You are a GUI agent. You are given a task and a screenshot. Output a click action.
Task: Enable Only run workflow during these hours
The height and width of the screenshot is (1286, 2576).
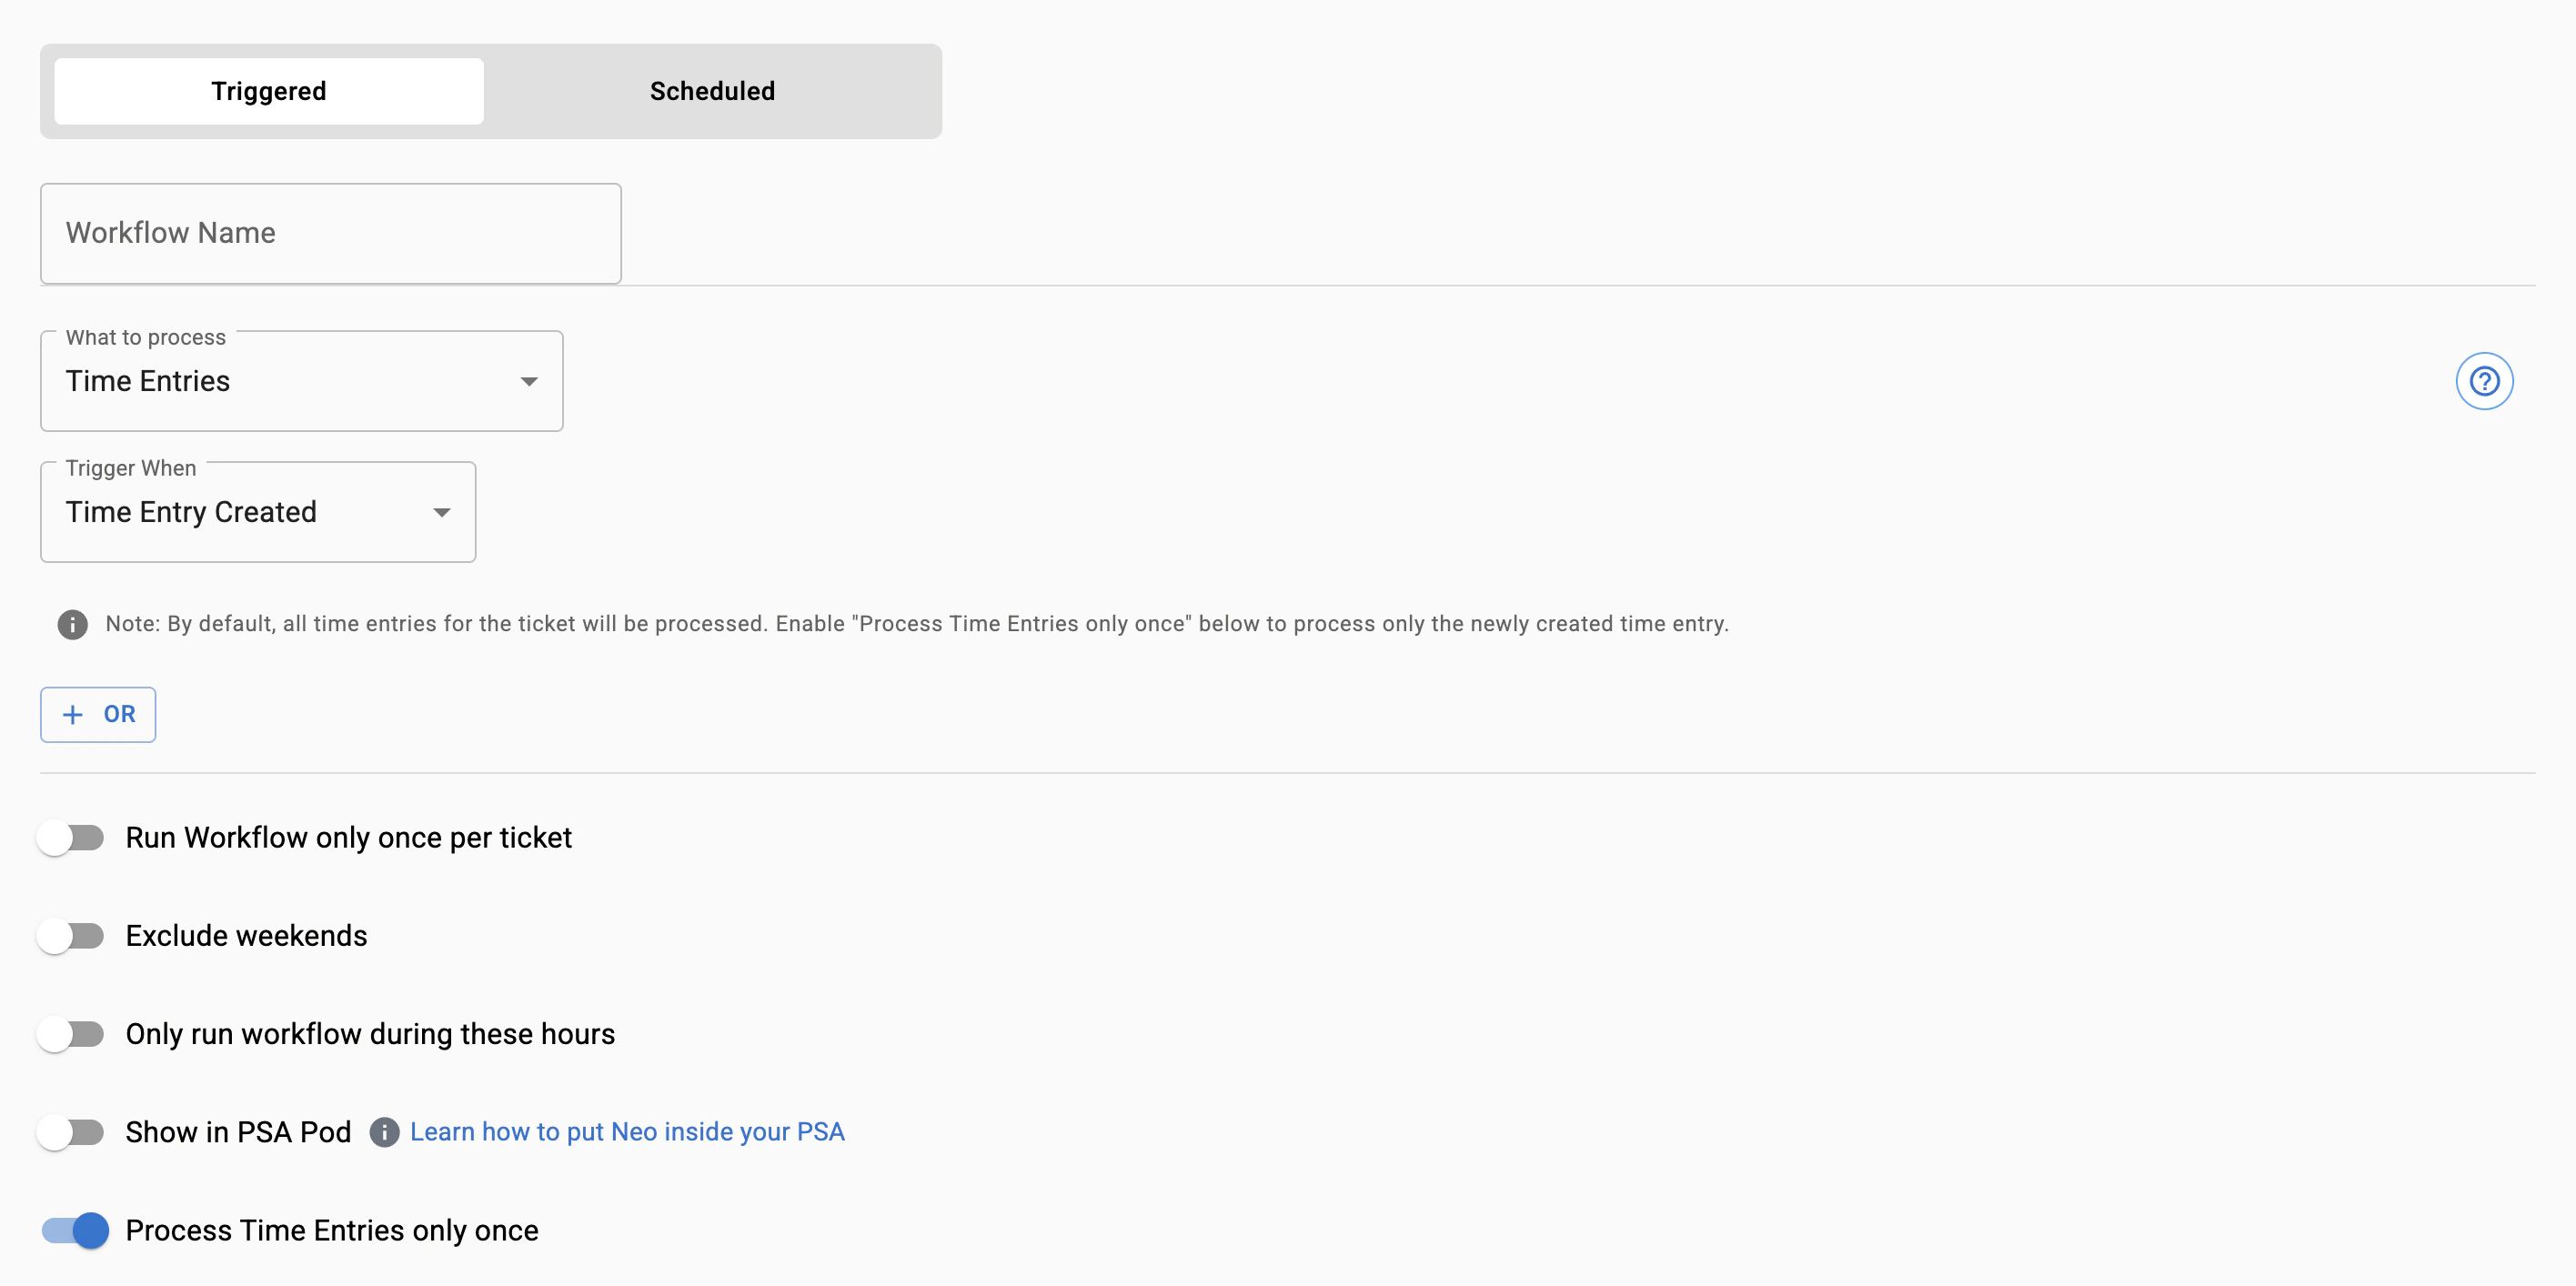tap(71, 1034)
